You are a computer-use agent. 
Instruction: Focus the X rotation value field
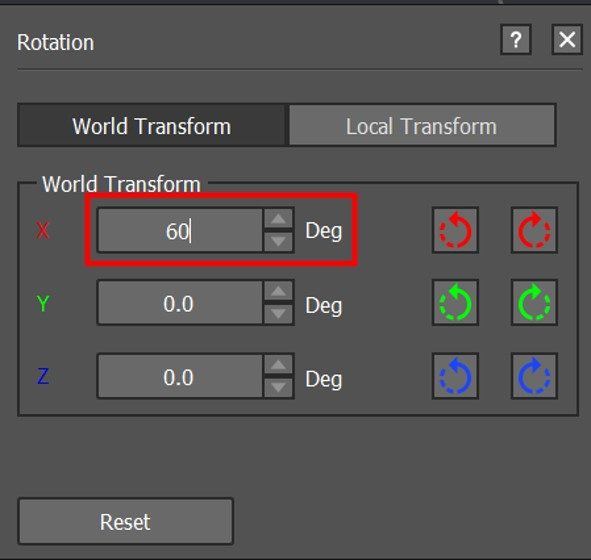click(180, 230)
